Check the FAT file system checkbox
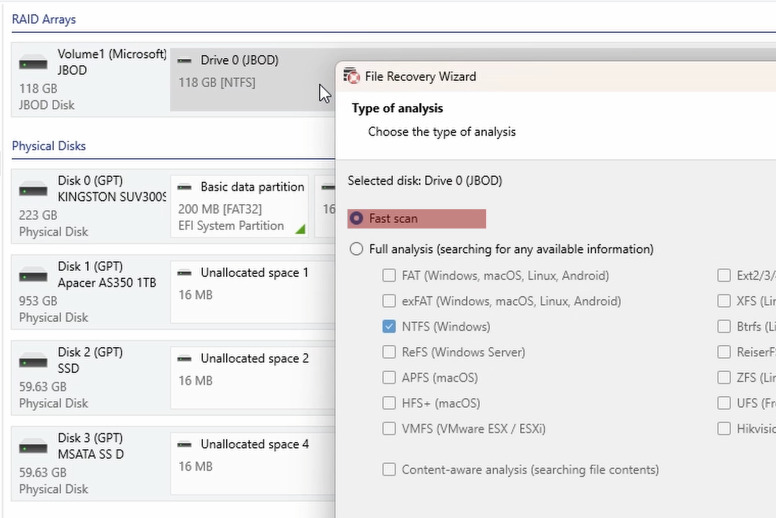776x518 pixels. 389,275
